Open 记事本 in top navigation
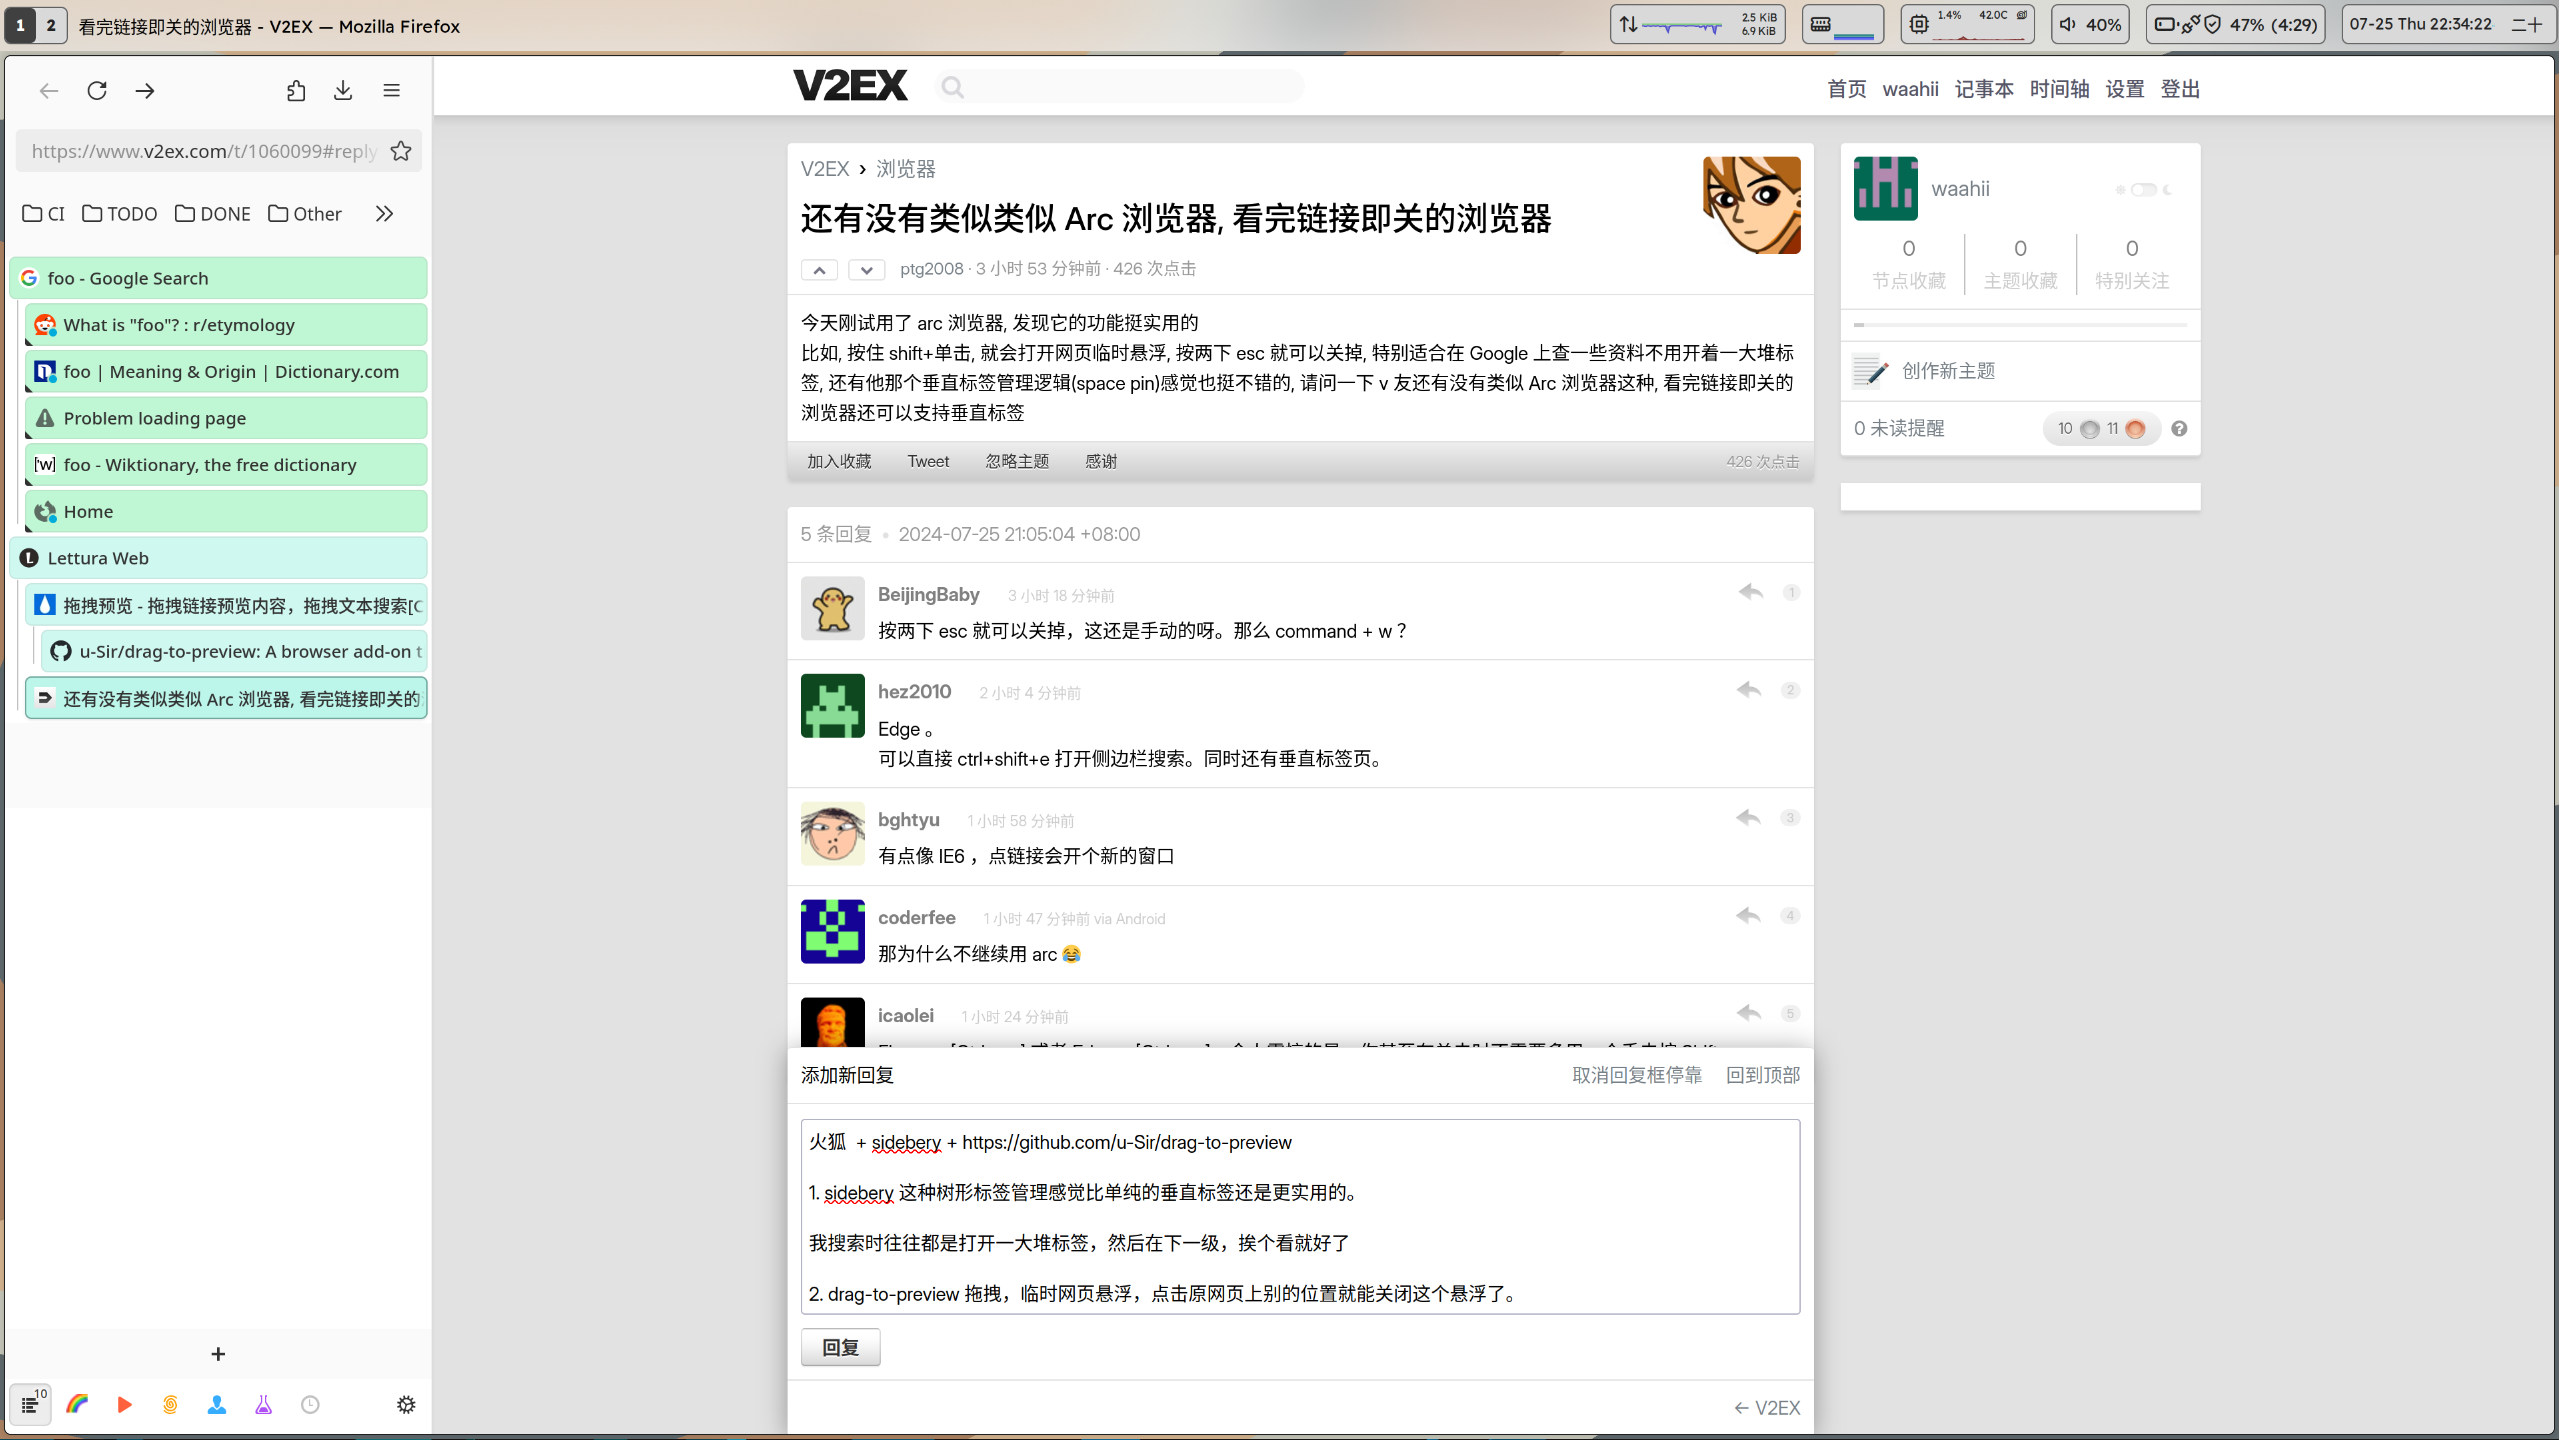This screenshot has width=2560, height=1440. coord(1984,89)
